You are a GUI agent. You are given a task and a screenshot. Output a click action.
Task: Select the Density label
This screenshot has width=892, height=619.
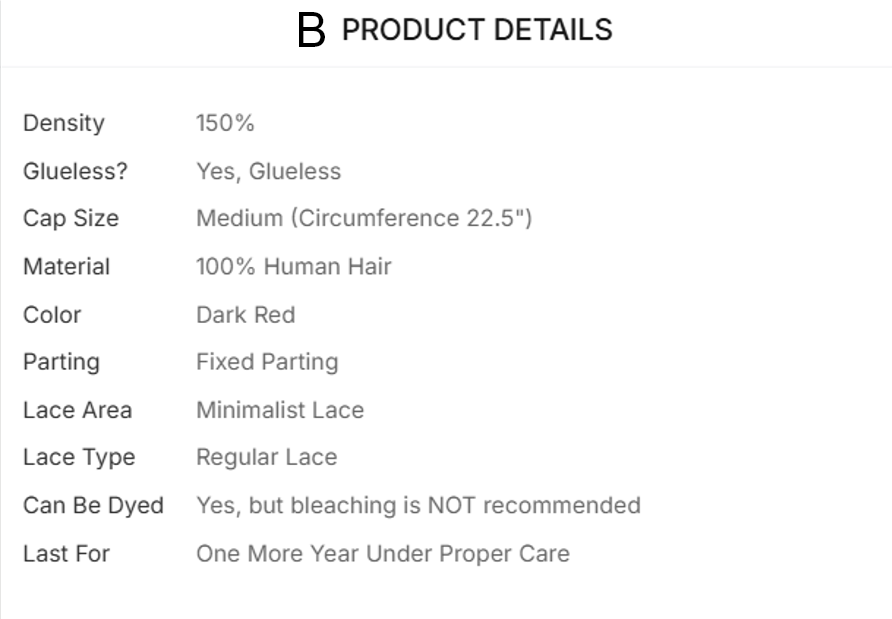pos(64,123)
